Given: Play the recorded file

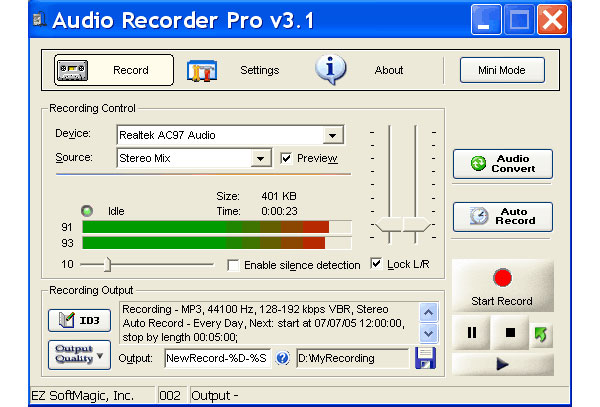Looking at the screenshot, I should (502, 364).
